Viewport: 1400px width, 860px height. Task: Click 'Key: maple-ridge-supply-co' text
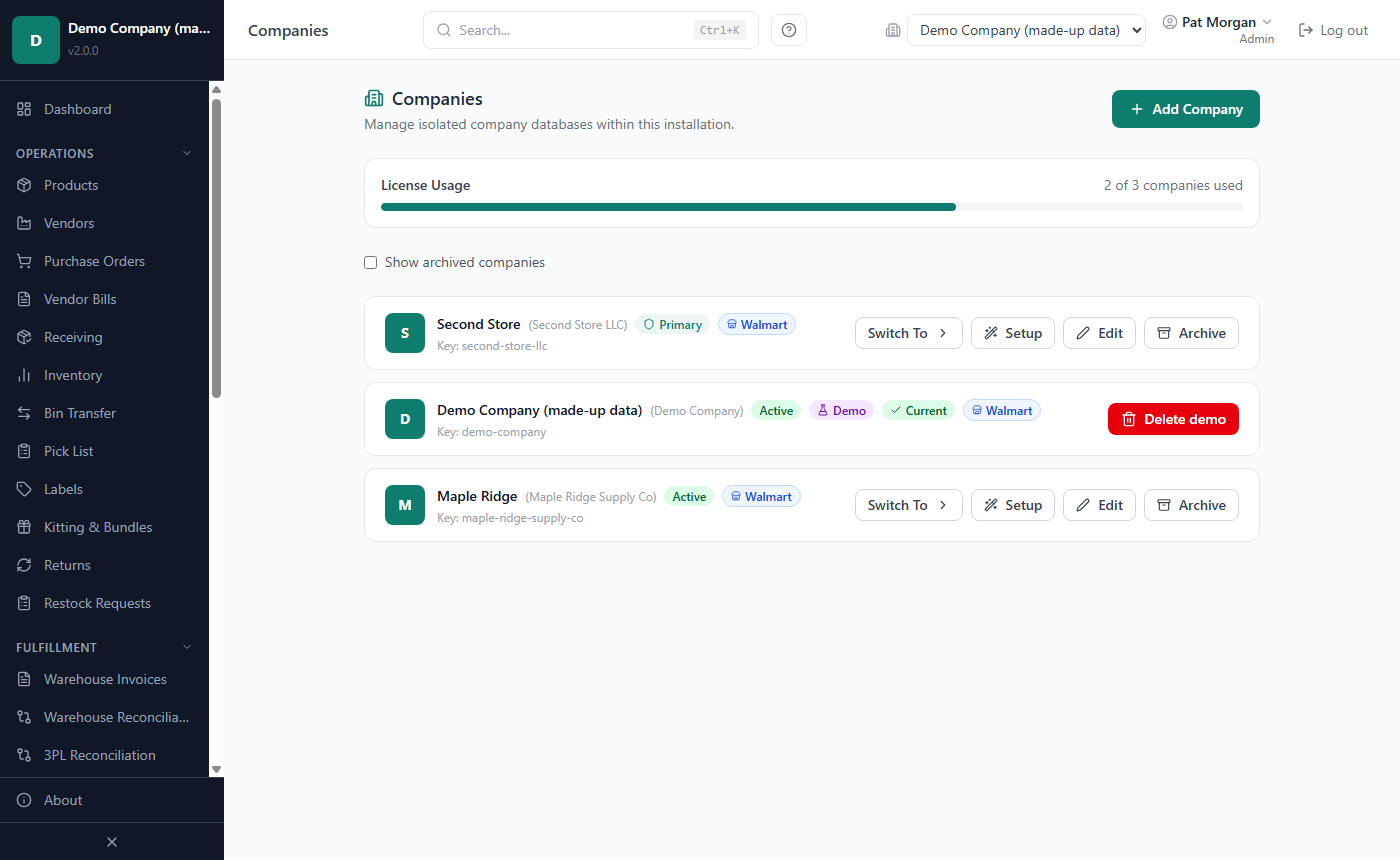(510, 518)
